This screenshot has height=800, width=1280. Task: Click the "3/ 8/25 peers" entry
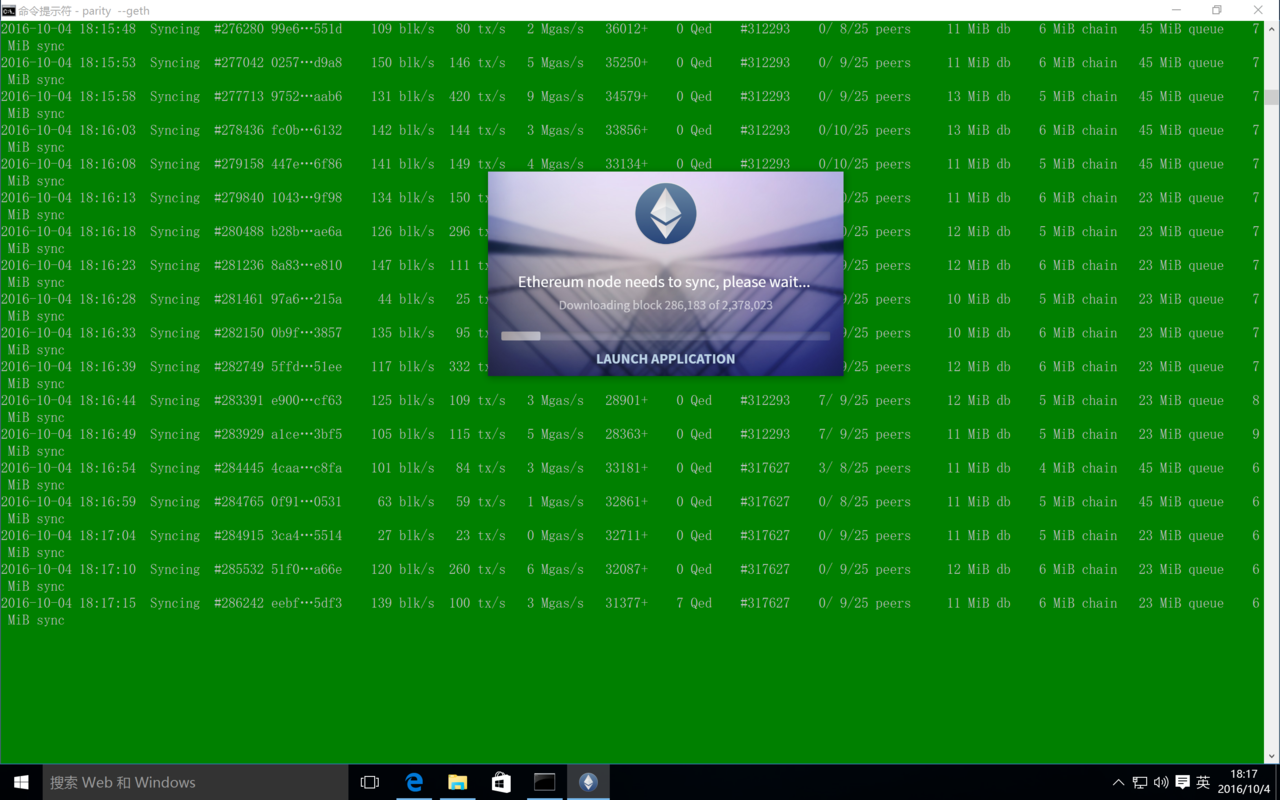pos(864,468)
